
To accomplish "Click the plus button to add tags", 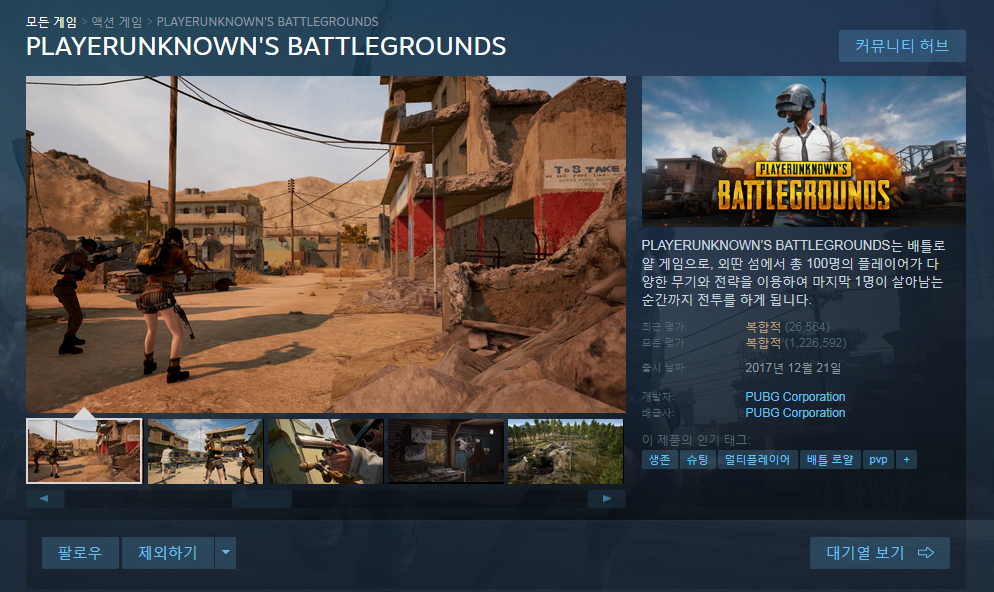I will tap(907, 460).
